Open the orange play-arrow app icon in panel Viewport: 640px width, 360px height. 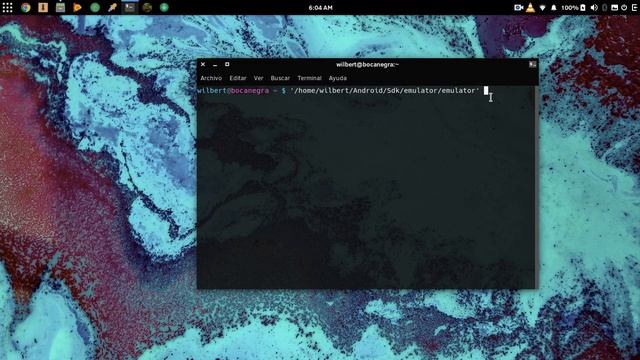pyautogui.click(x=77, y=7)
